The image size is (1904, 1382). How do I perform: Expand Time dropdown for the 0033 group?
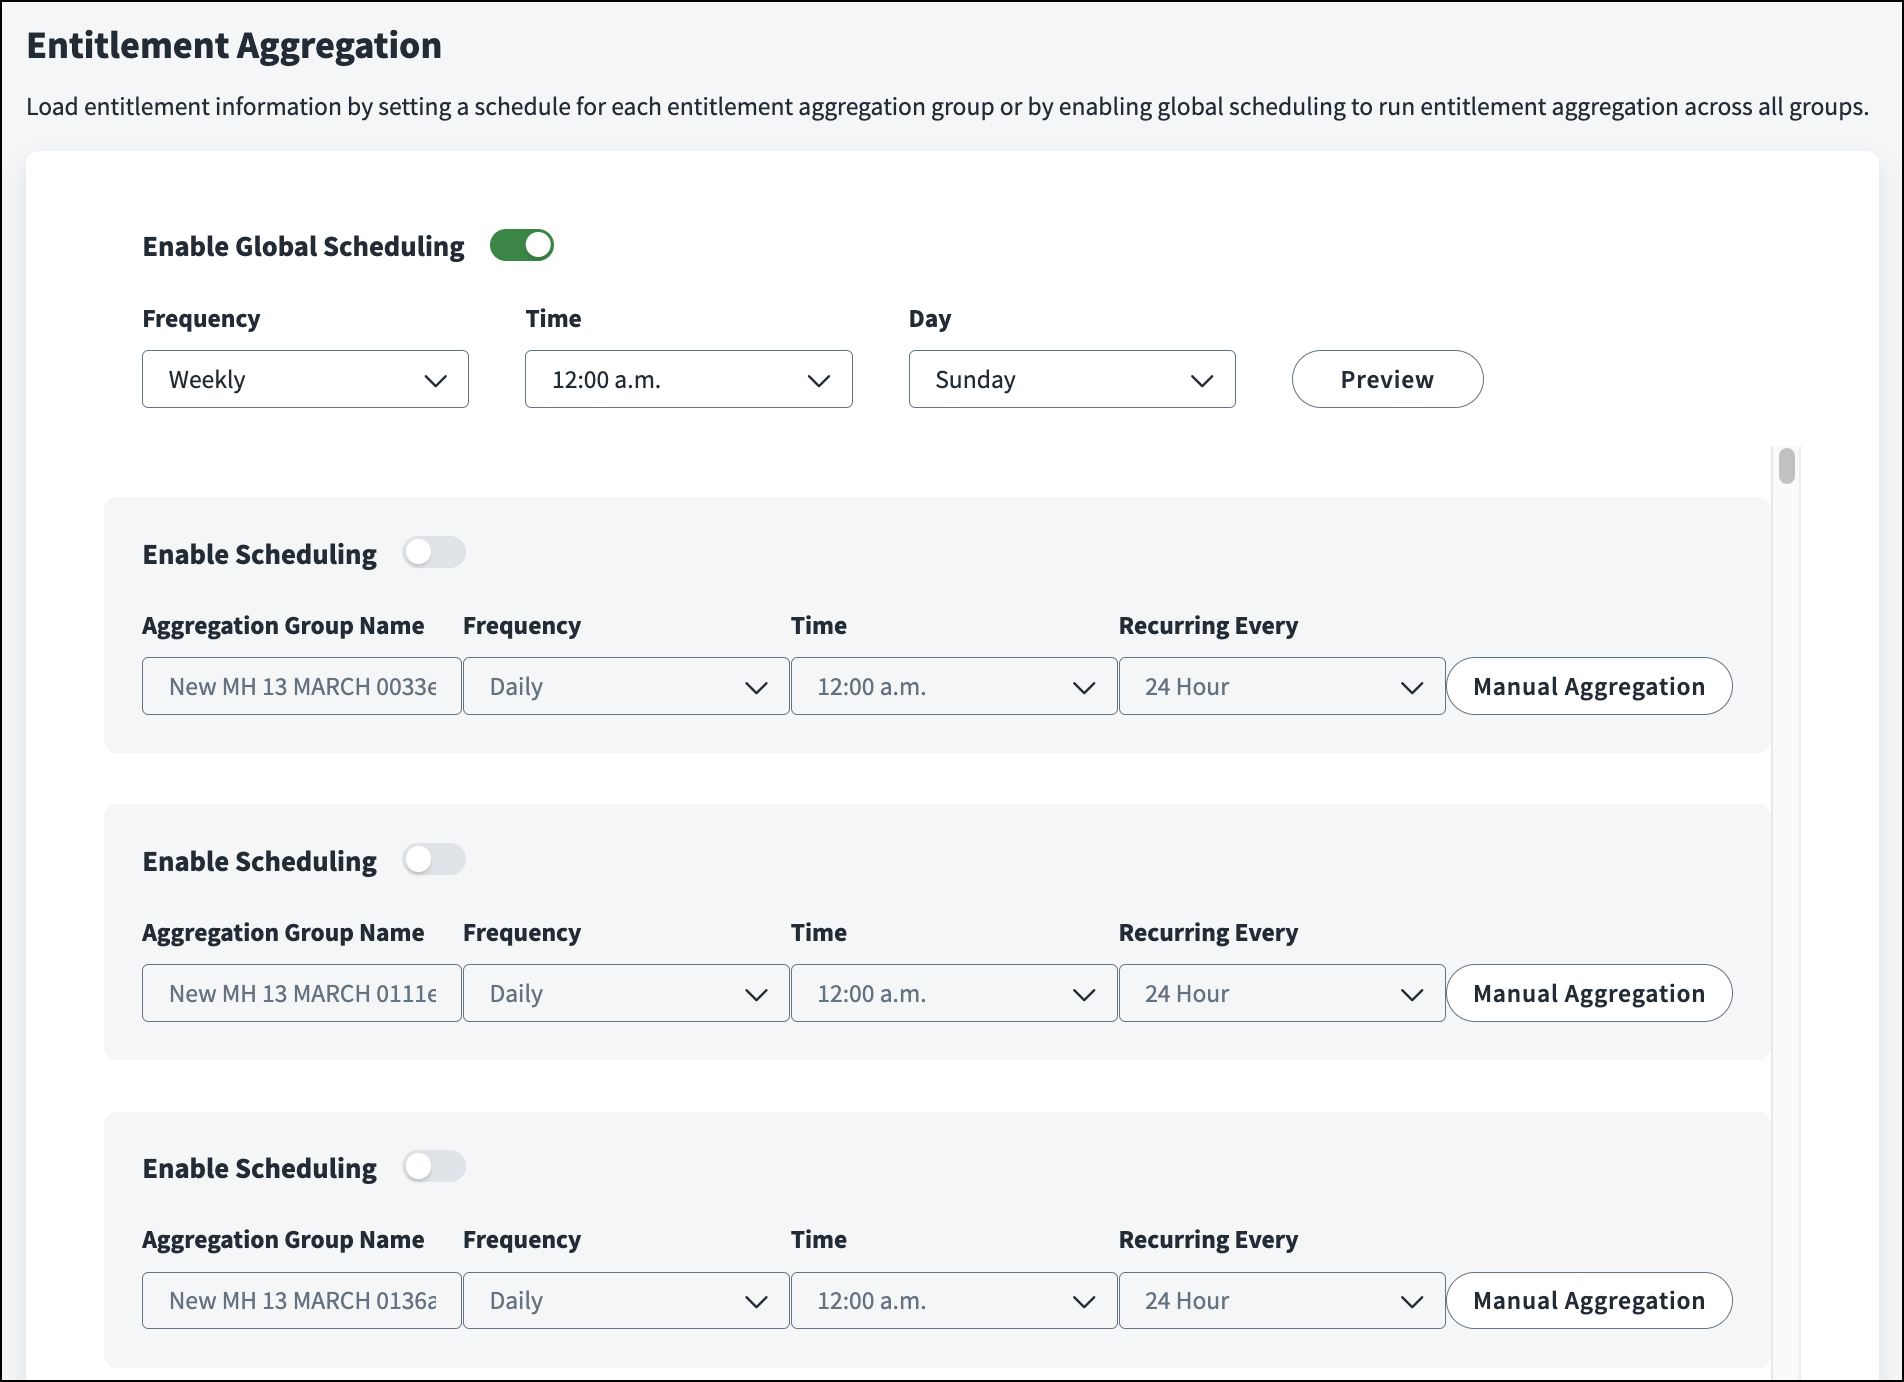point(953,686)
